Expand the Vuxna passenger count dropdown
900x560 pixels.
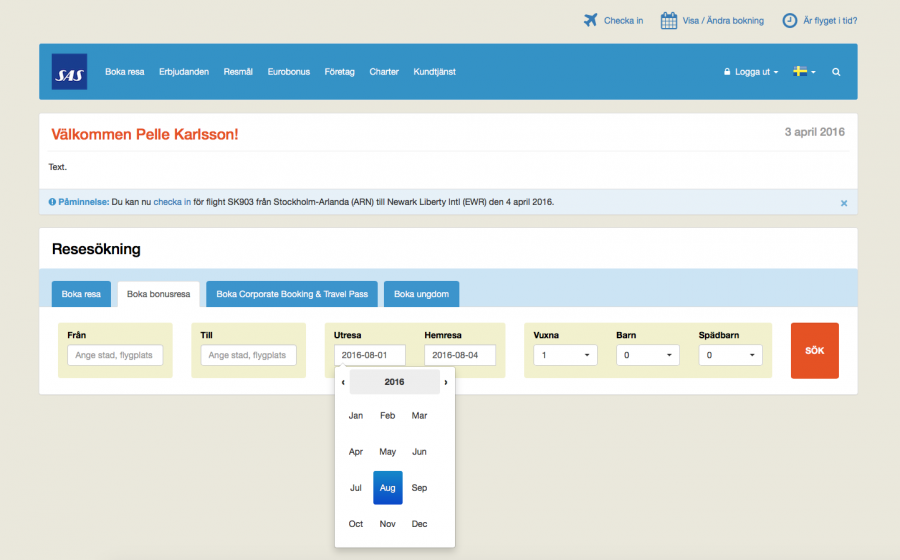pos(565,355)
